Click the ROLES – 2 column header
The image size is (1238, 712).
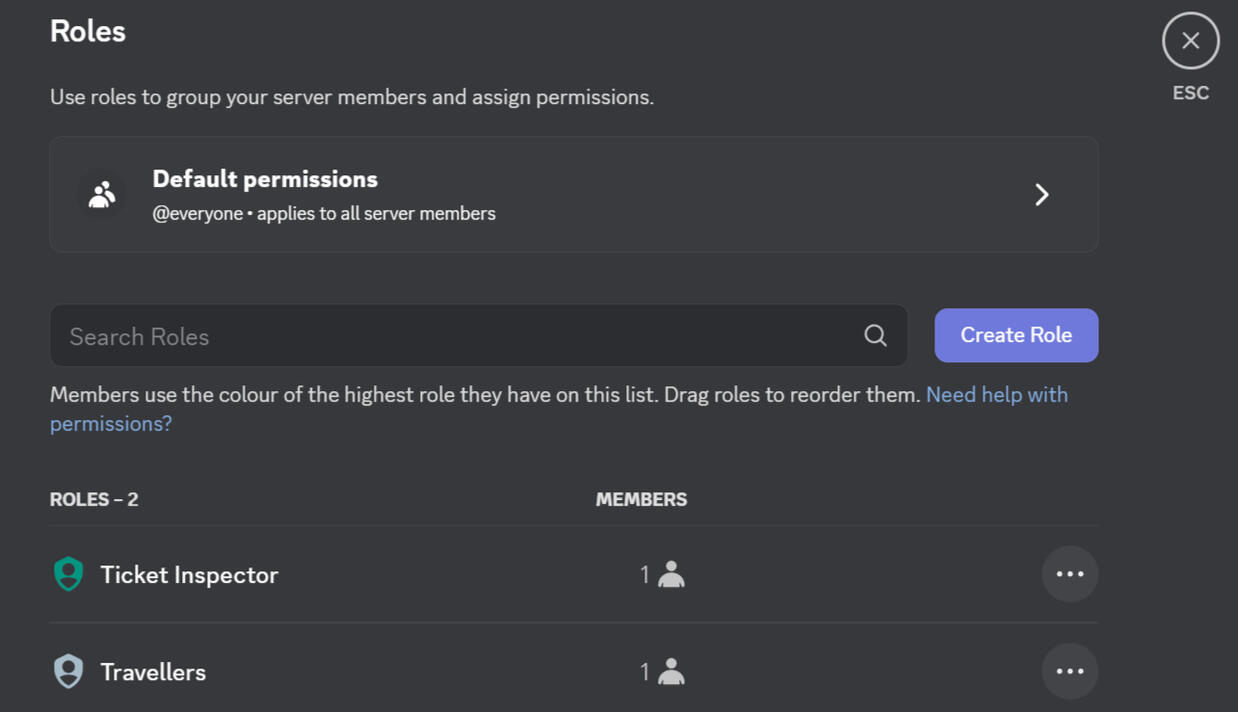(94, 499)
